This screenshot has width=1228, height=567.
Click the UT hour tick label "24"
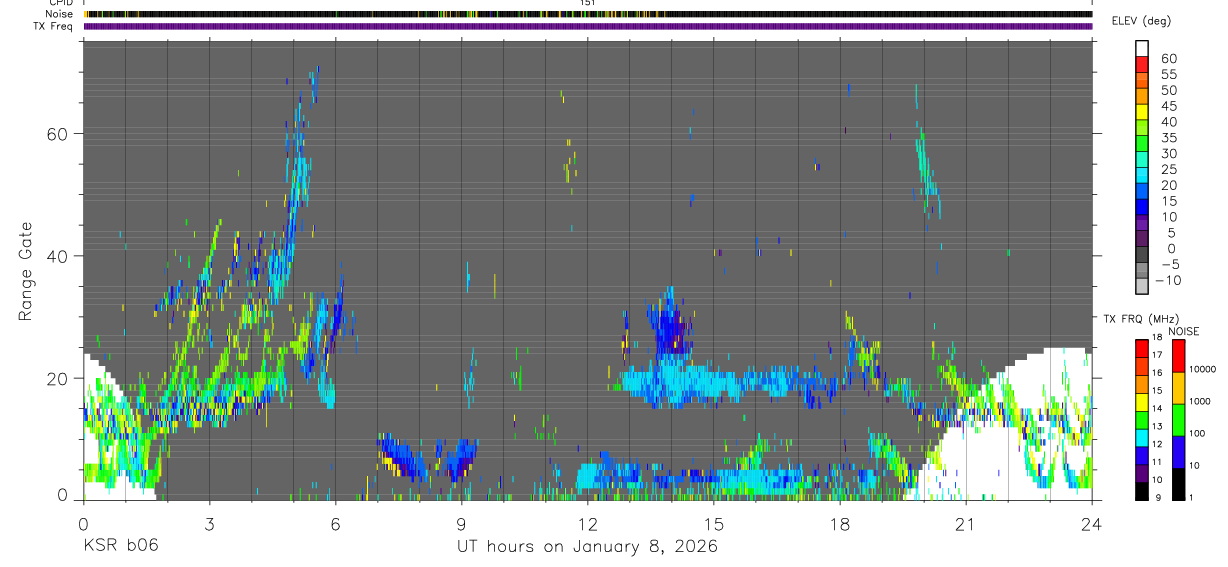click(1091, 524)
